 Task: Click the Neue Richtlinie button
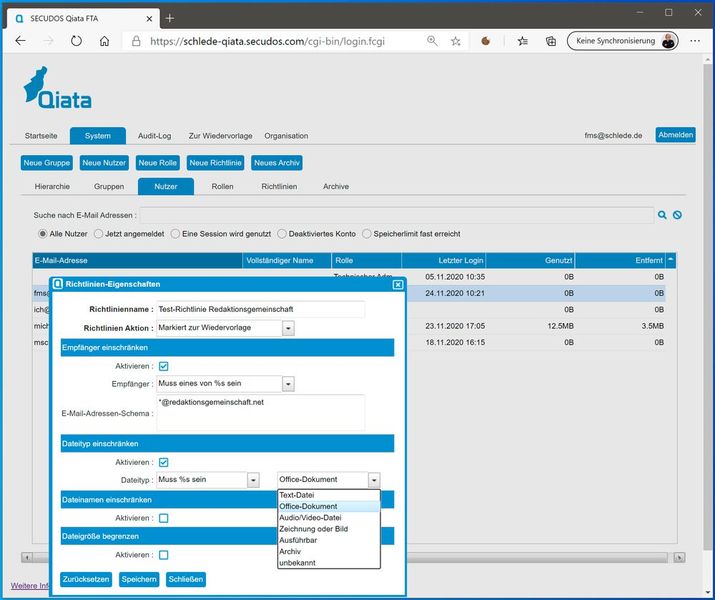(215, 163)
